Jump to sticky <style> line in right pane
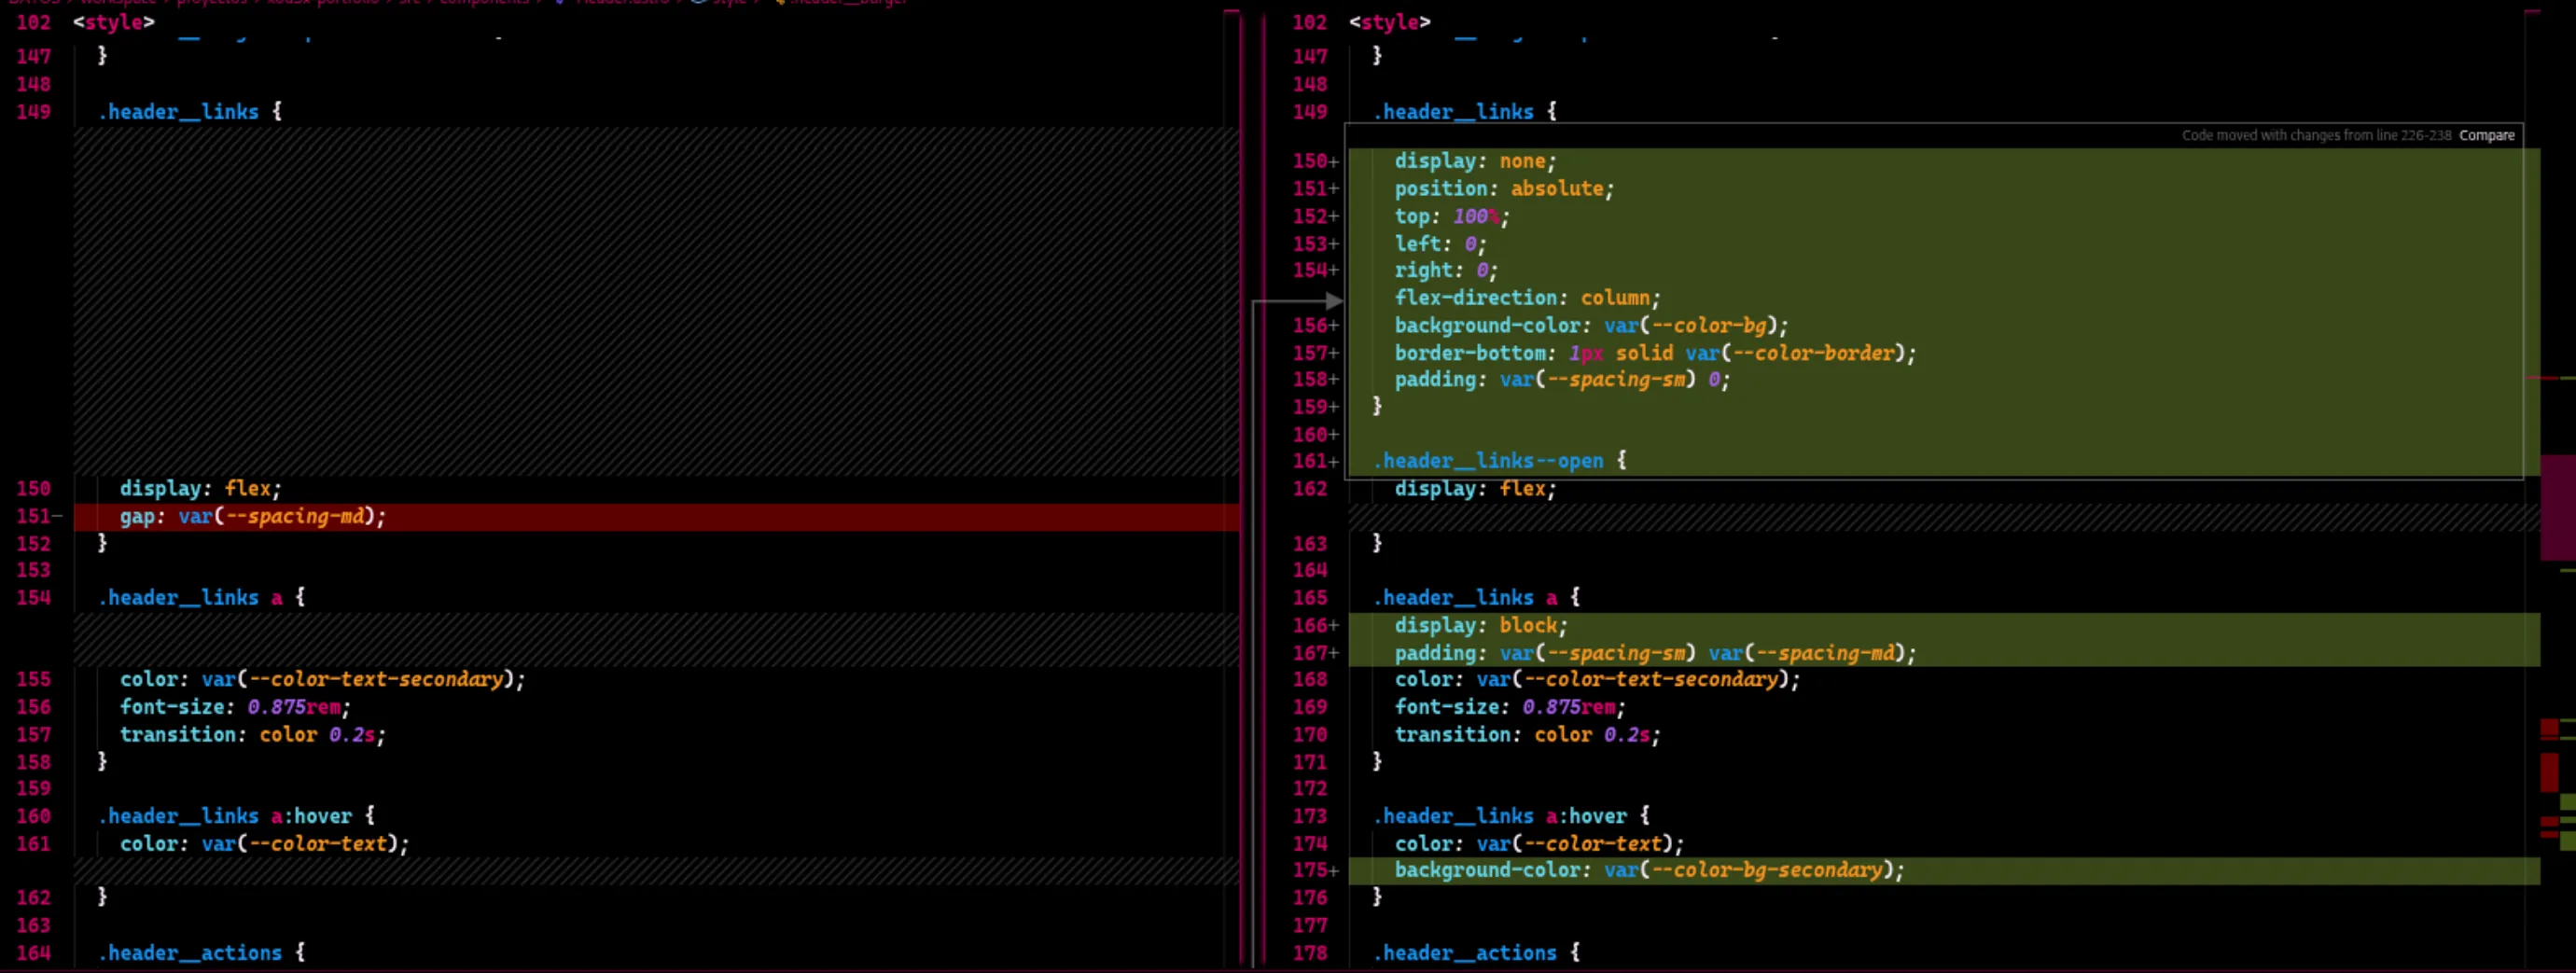 pos(1390,22)
